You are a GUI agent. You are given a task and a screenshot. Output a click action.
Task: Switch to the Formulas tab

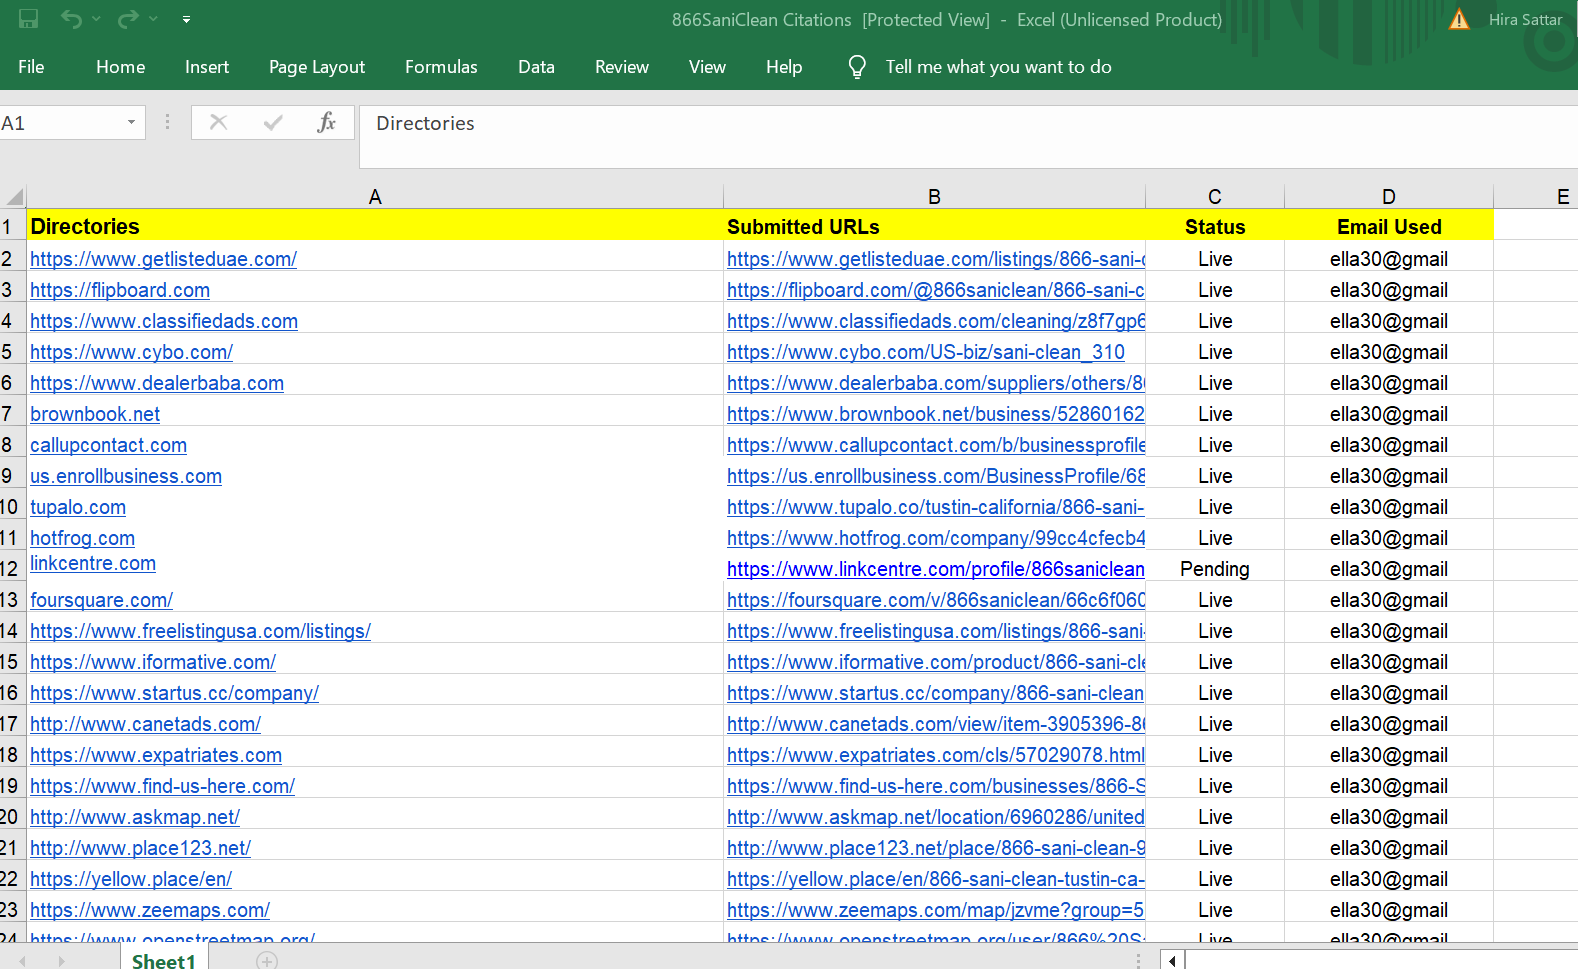coord(441,67)
